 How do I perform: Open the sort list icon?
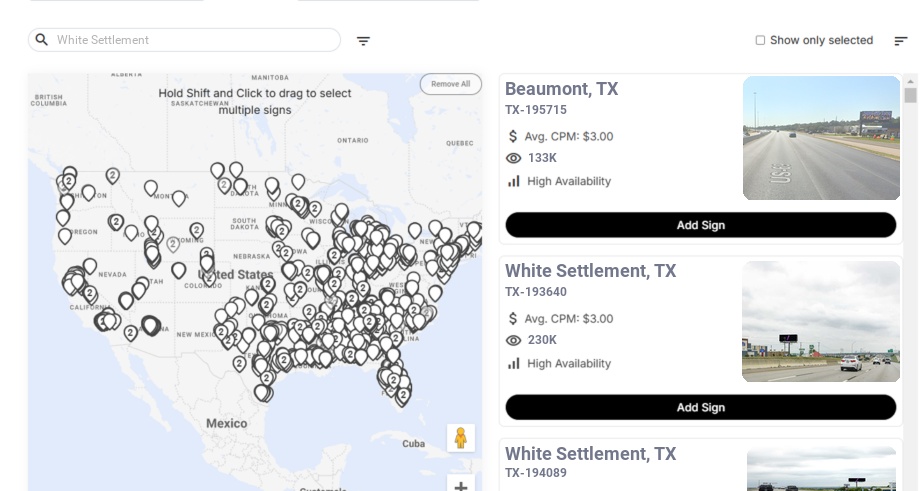[900, 41]
